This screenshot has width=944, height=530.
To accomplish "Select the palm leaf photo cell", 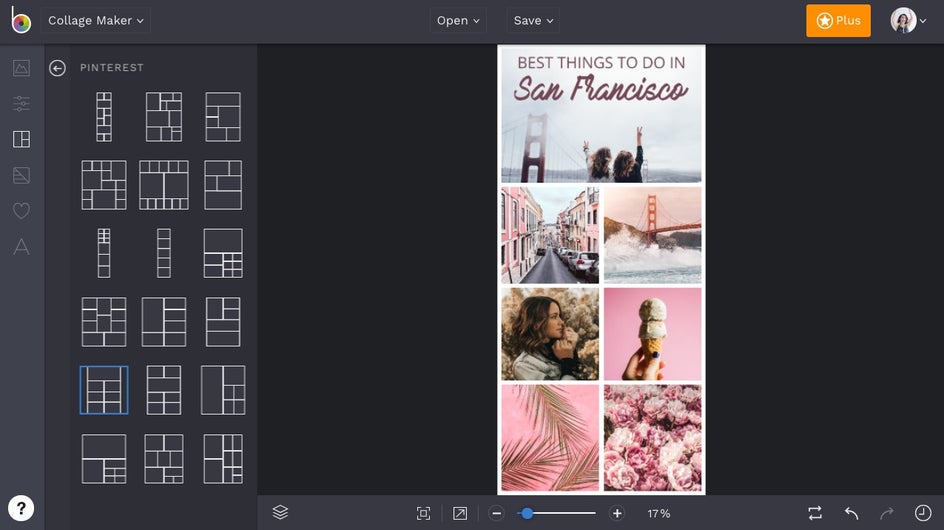I will point(550,438).
